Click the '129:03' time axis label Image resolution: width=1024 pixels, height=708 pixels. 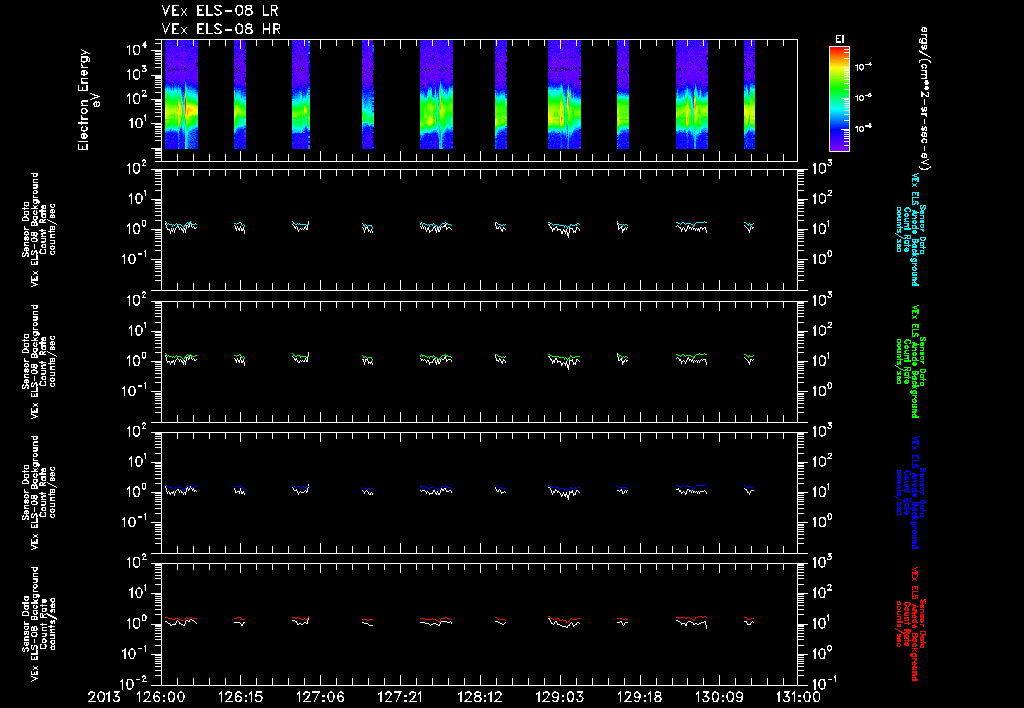[x=559, y=698]
